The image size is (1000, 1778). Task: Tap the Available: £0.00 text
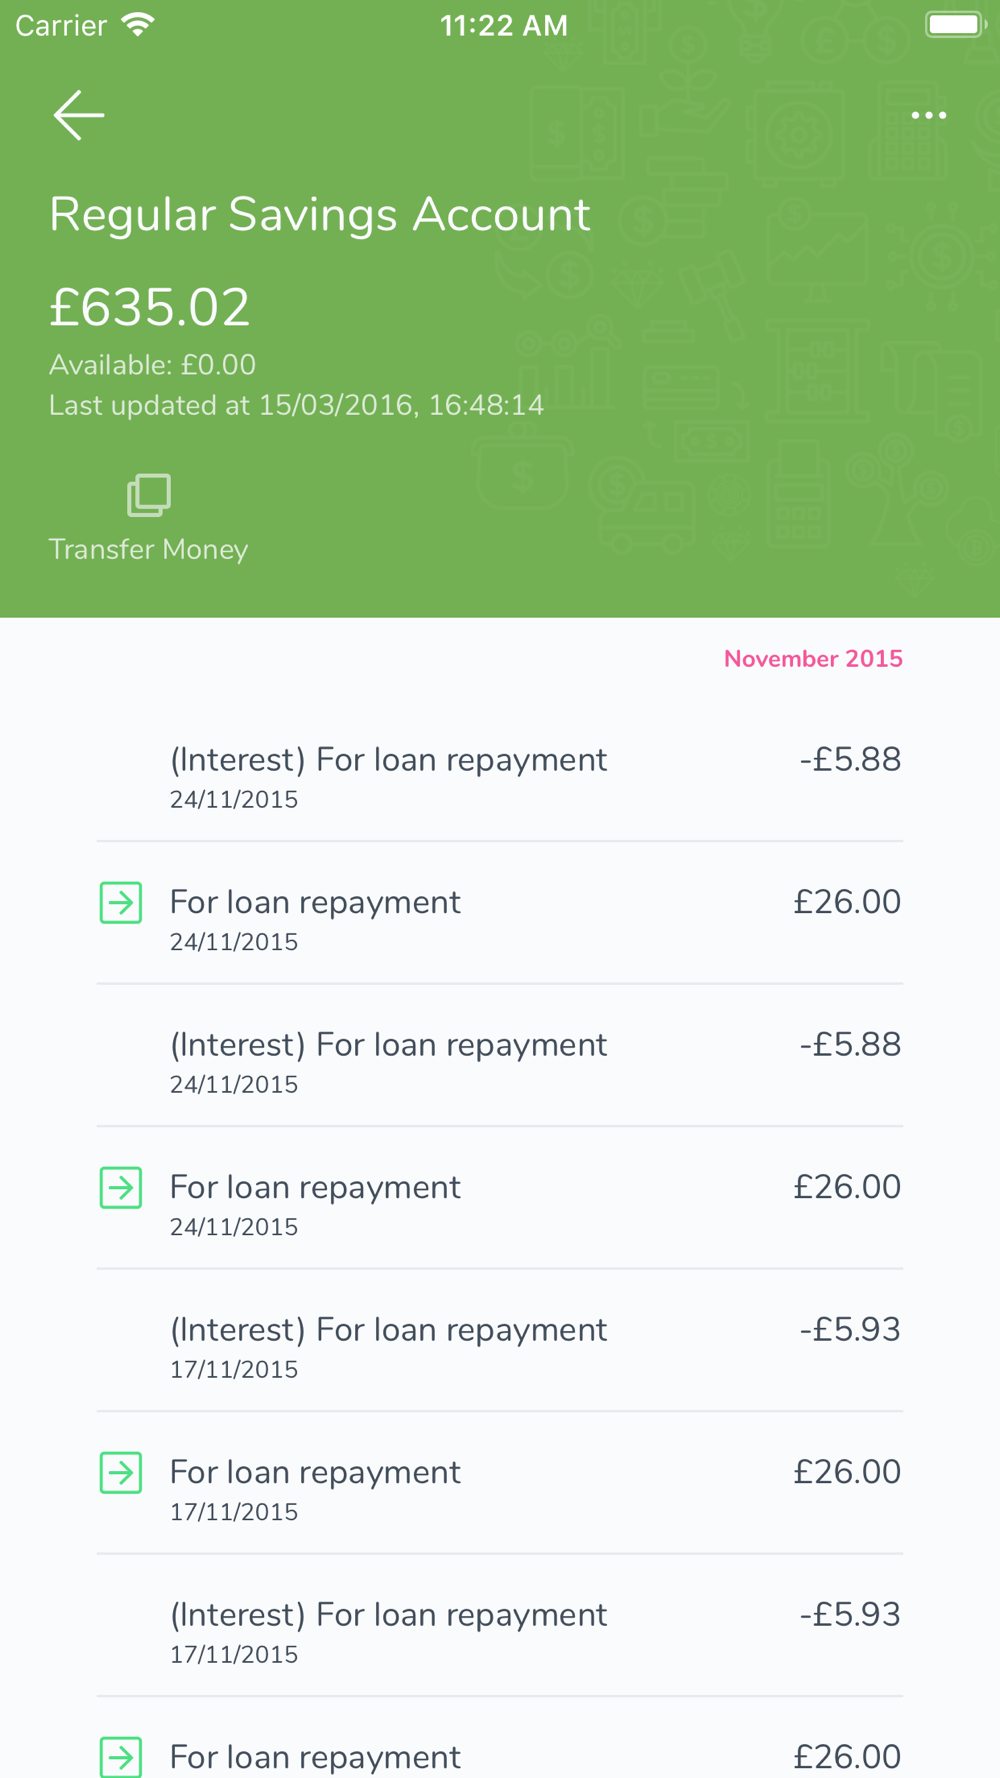click(x=152, y=365)
